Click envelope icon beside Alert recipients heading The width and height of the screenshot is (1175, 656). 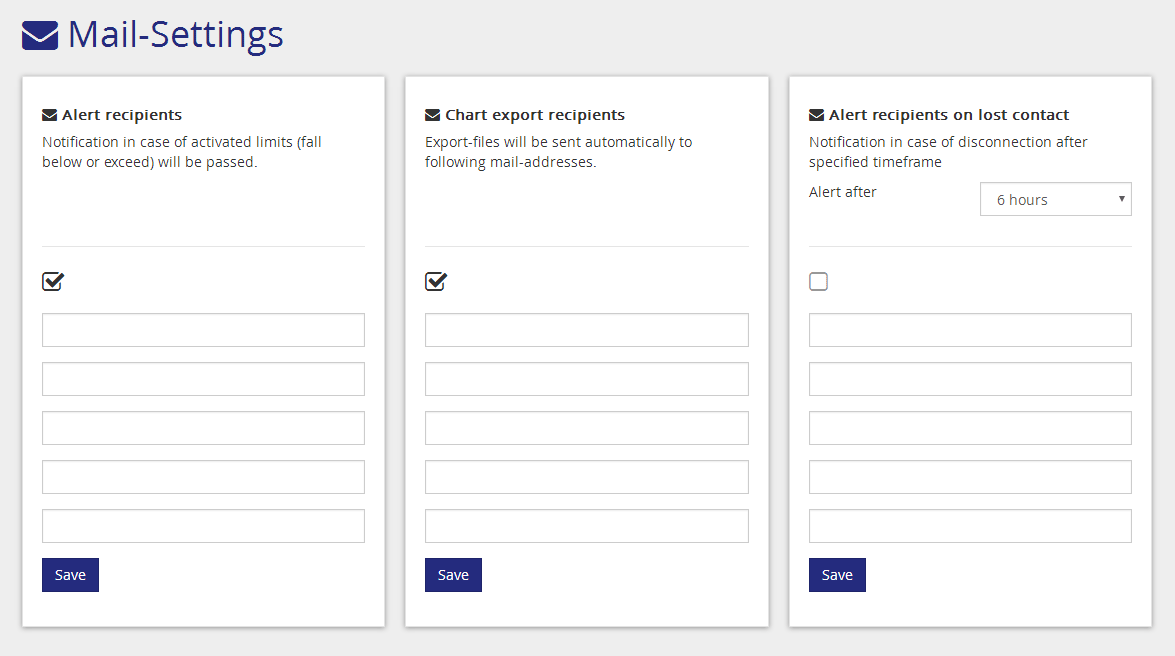49,115
